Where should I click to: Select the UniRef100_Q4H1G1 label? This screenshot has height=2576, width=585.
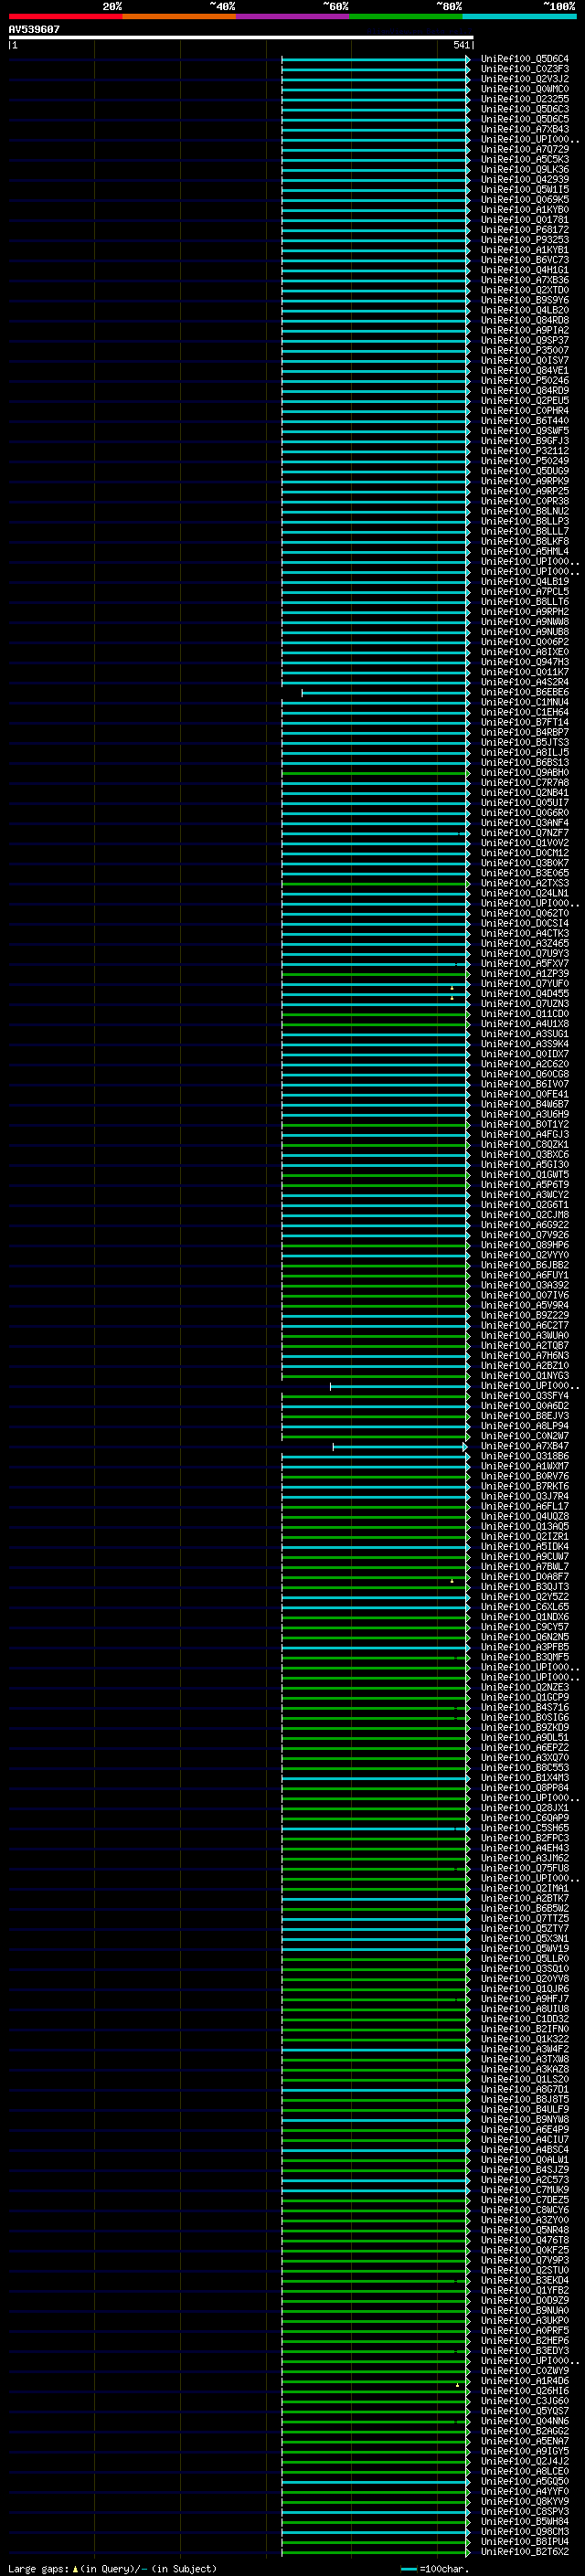(524, 270)
